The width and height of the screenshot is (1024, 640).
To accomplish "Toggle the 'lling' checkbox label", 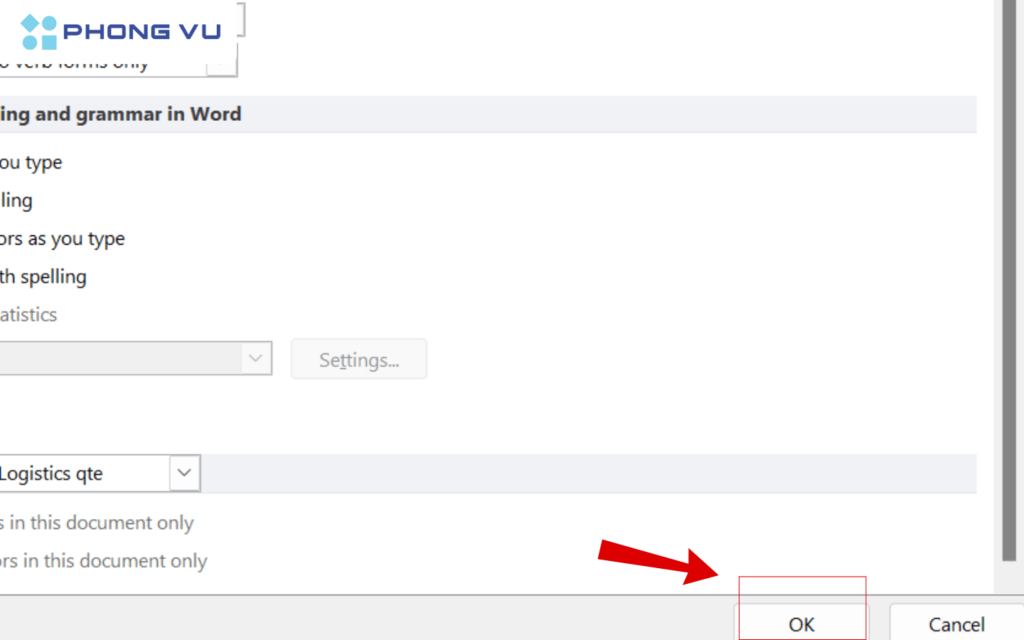I will tap(16, 200).
